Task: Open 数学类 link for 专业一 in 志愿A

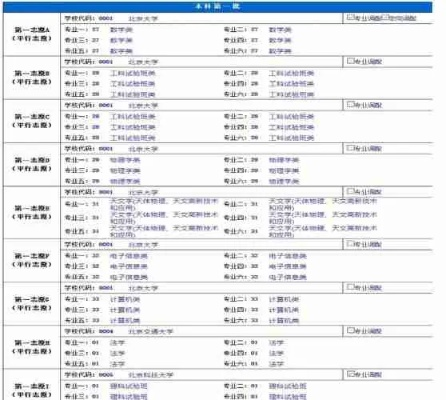Action: [121, 30]
